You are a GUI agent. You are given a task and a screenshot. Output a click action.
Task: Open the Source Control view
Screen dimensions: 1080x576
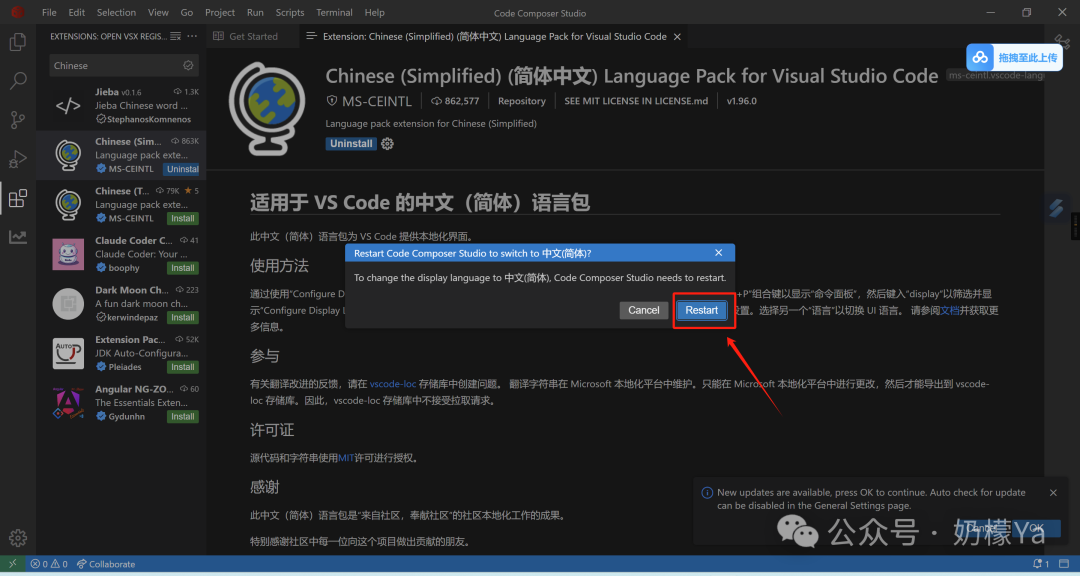pos(18,120)
